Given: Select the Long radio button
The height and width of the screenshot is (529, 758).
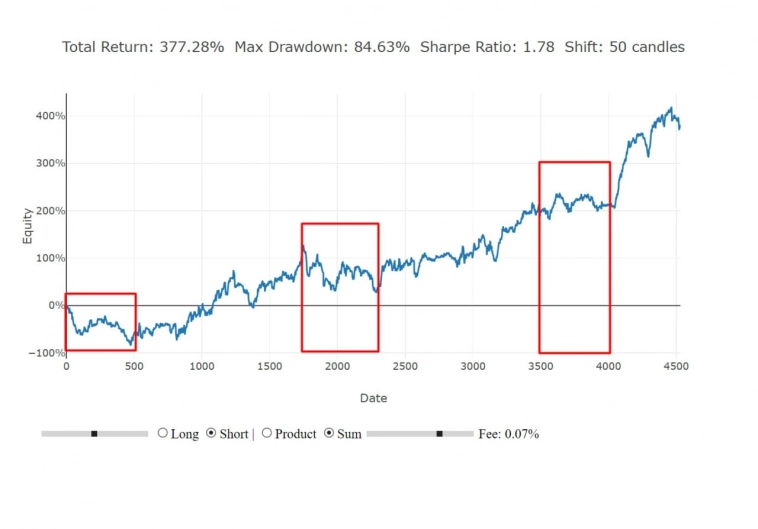Looking at the screenshot, I should tap(163, 434).
